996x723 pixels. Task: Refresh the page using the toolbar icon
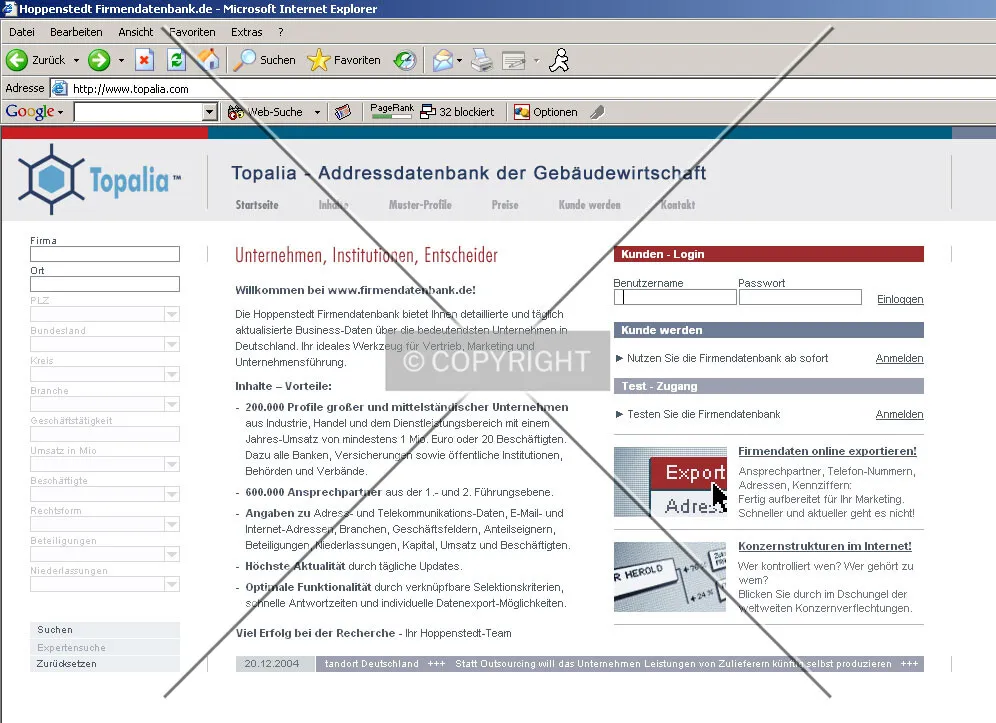(176, 60)
